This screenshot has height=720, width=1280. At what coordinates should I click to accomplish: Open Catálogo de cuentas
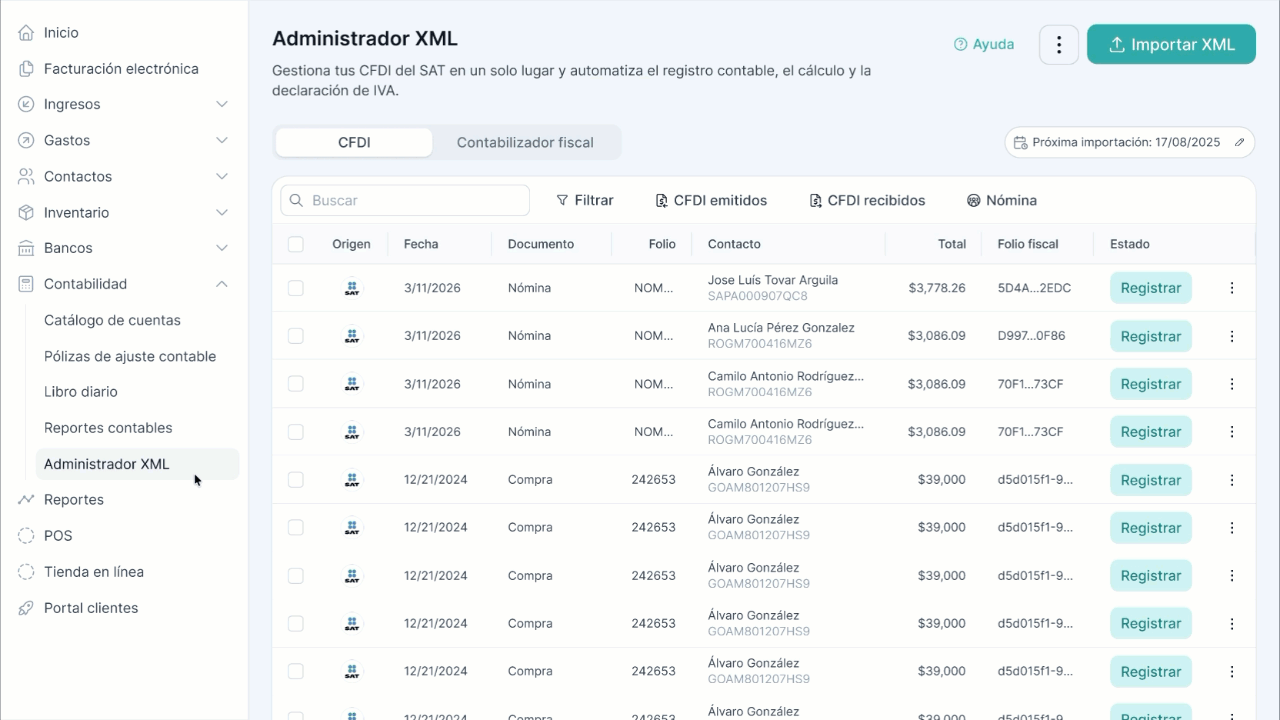pyautogui.click(x=112, y=320)
